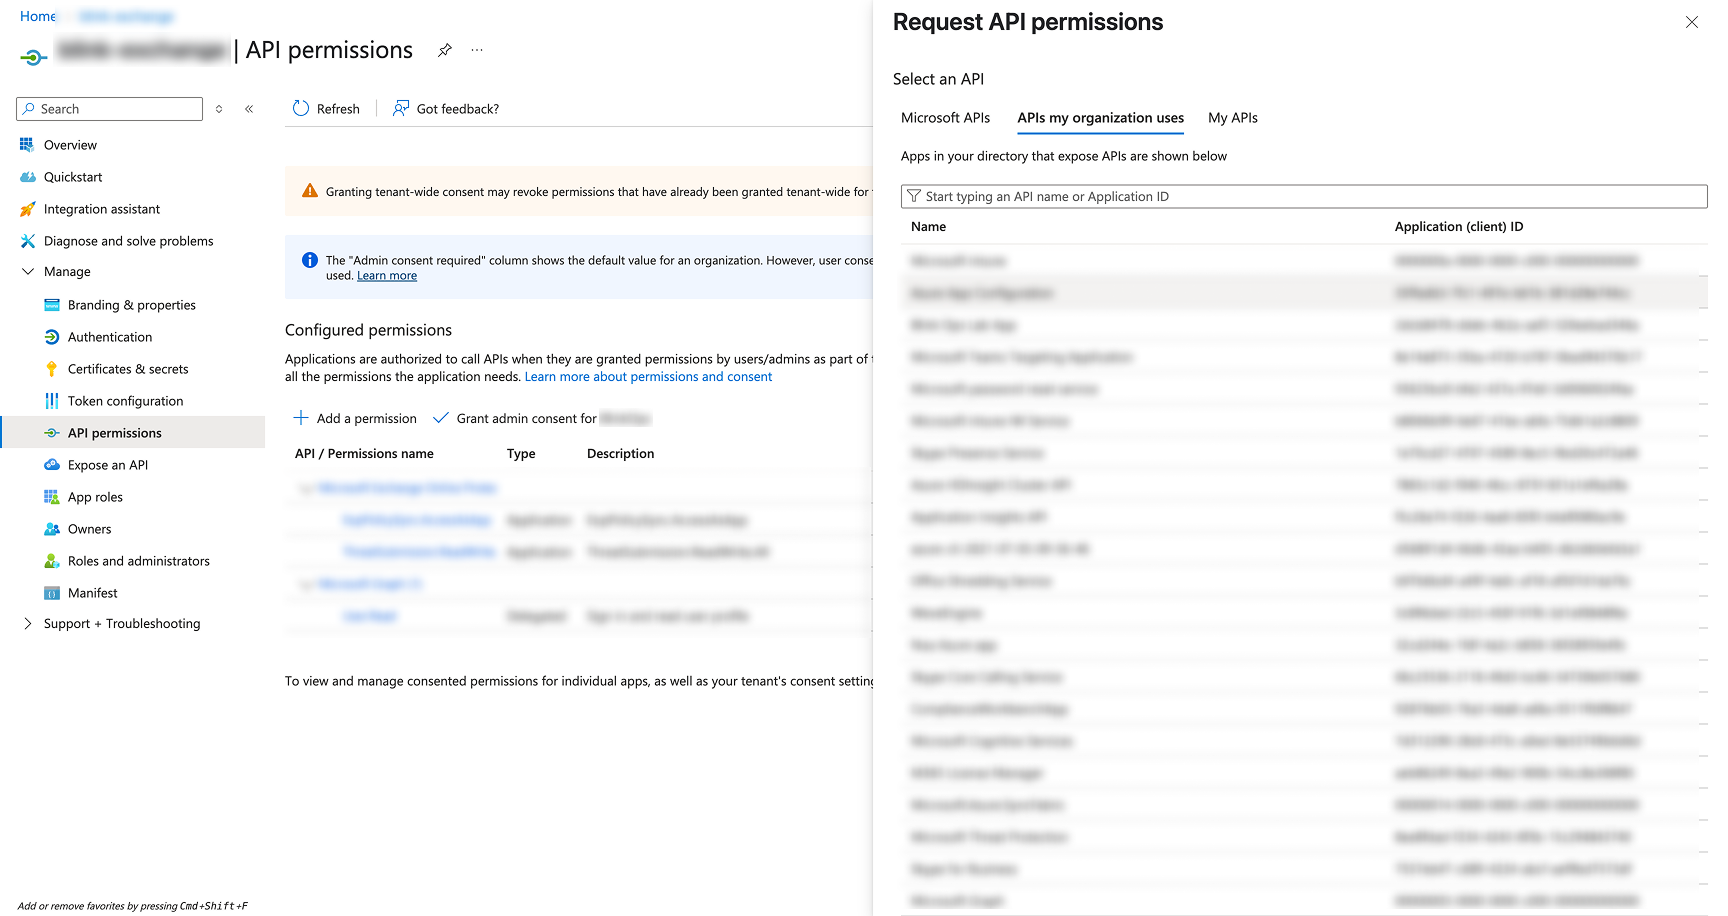The width and height of the screenshot is (1728, 916).
Task: Click the Learn more link in info banner
Action: (x=387, y=276)
